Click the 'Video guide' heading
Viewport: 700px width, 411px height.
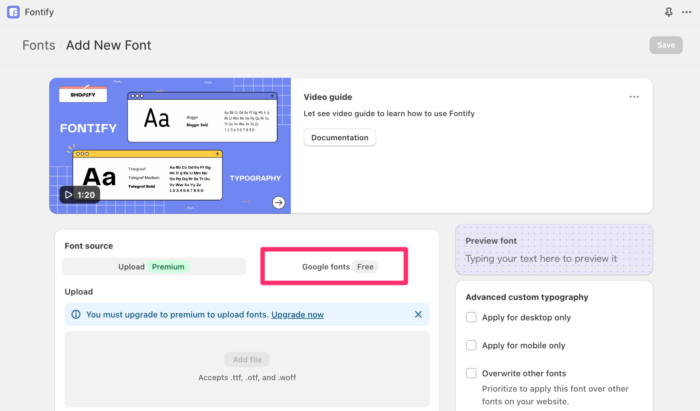click(328, 97)
